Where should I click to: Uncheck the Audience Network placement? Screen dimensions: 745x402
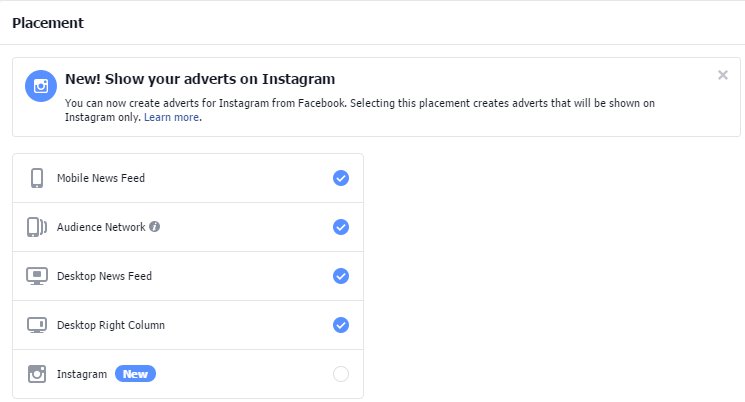click(340, 227)
